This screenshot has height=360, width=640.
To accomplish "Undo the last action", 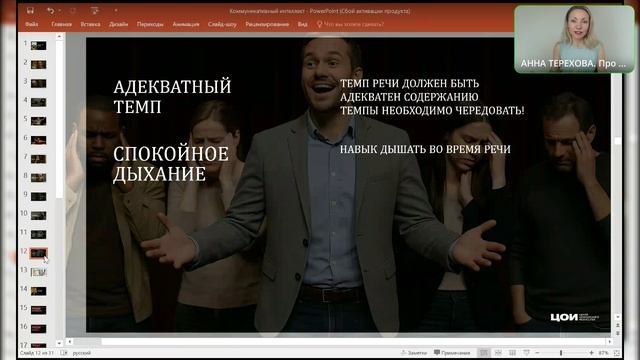I will tap(50, 11).
